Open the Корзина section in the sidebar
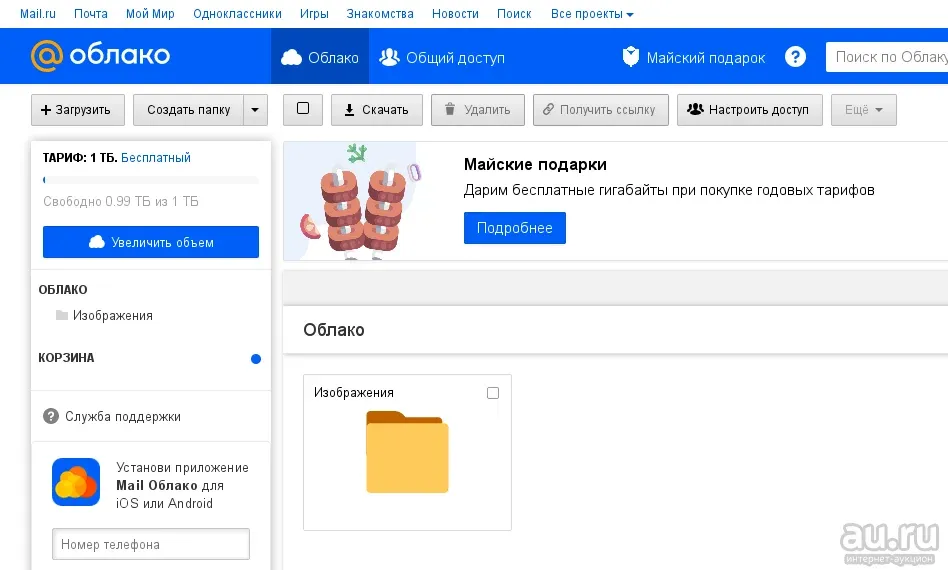This screenshot has width=948, height=570. (x=67, y=358)
